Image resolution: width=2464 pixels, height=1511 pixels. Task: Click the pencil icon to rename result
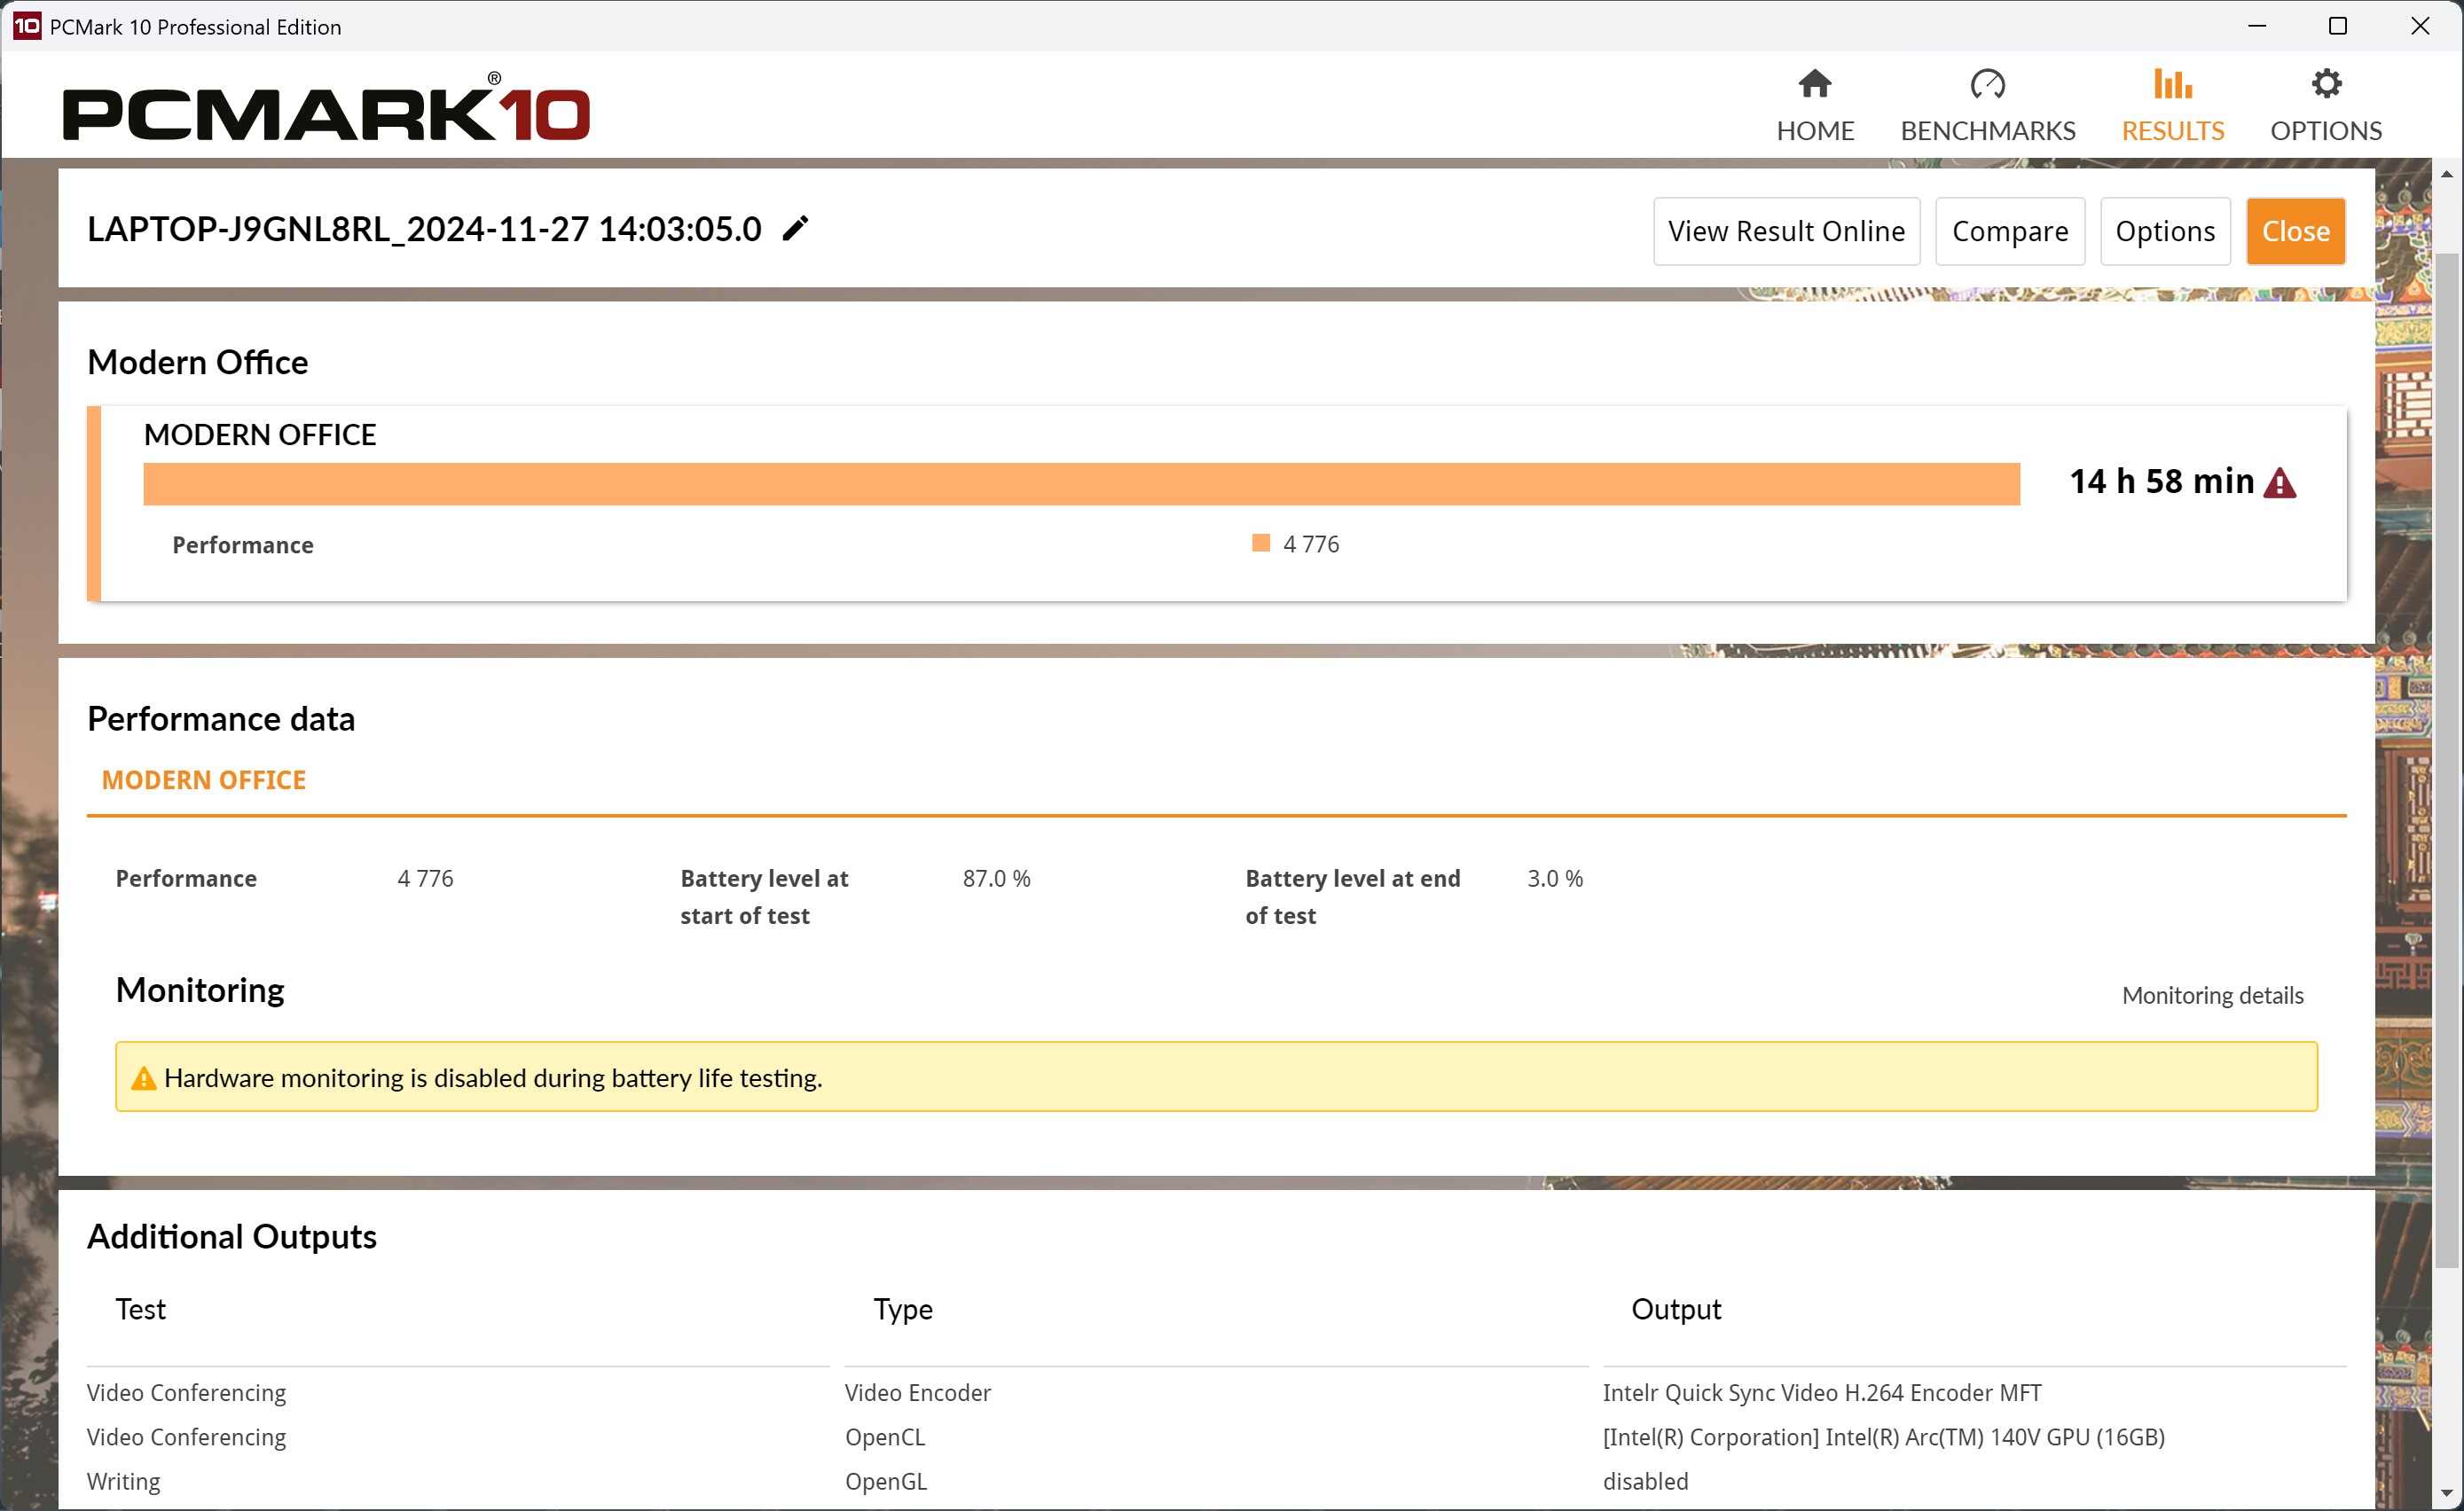pos(795,229)
